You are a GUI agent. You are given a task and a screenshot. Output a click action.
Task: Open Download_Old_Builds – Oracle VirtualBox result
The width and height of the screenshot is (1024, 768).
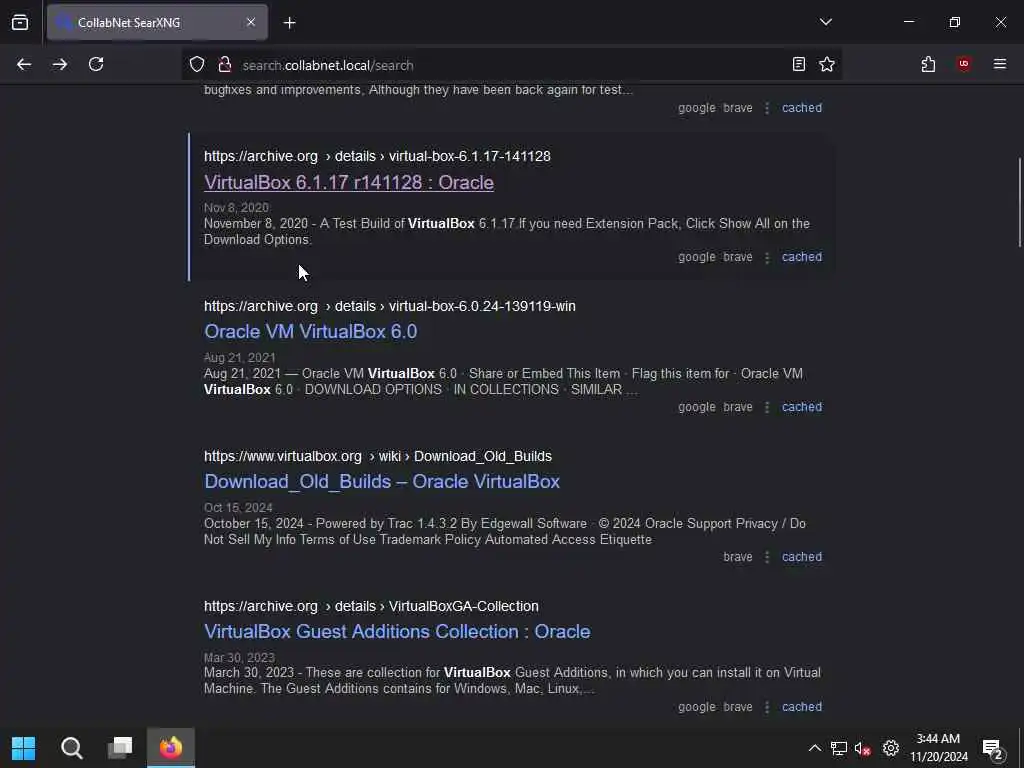pyautogui.click(x=382, y=482)
